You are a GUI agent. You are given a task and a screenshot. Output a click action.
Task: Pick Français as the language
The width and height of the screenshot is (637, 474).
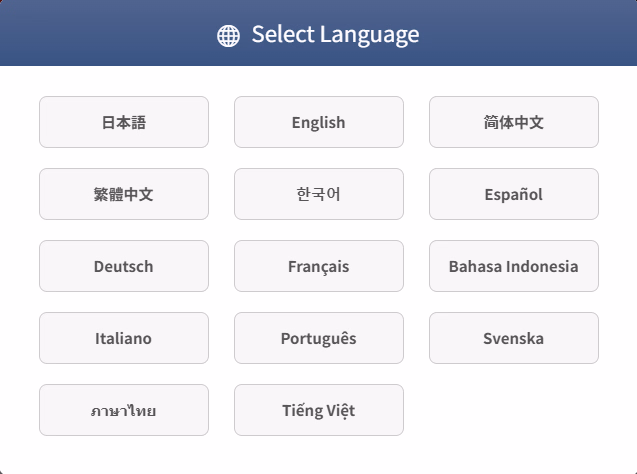point(319,266)
